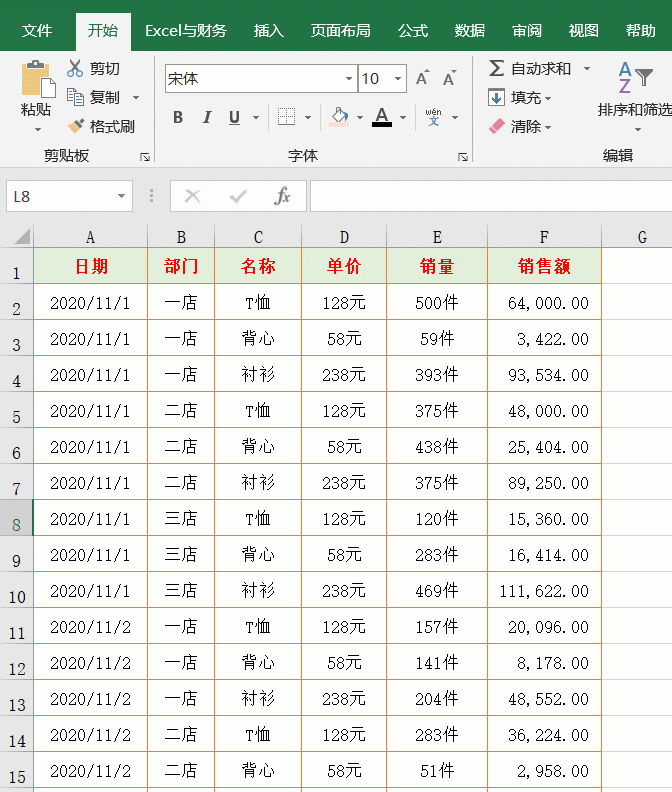672x792 pixels.
Task: Open the Name Box dropdown arrow
Action: [x=122, y=197]
